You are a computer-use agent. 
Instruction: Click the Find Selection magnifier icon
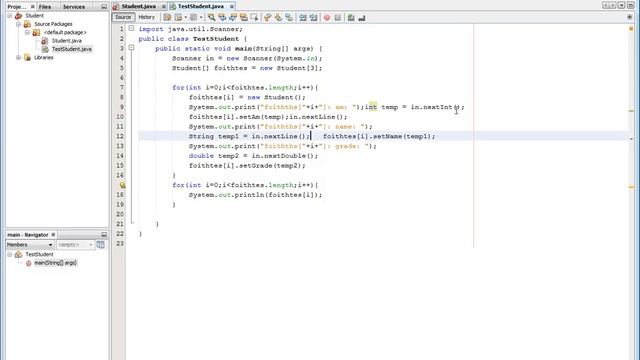pyautogui.click(x=211, y=18)
